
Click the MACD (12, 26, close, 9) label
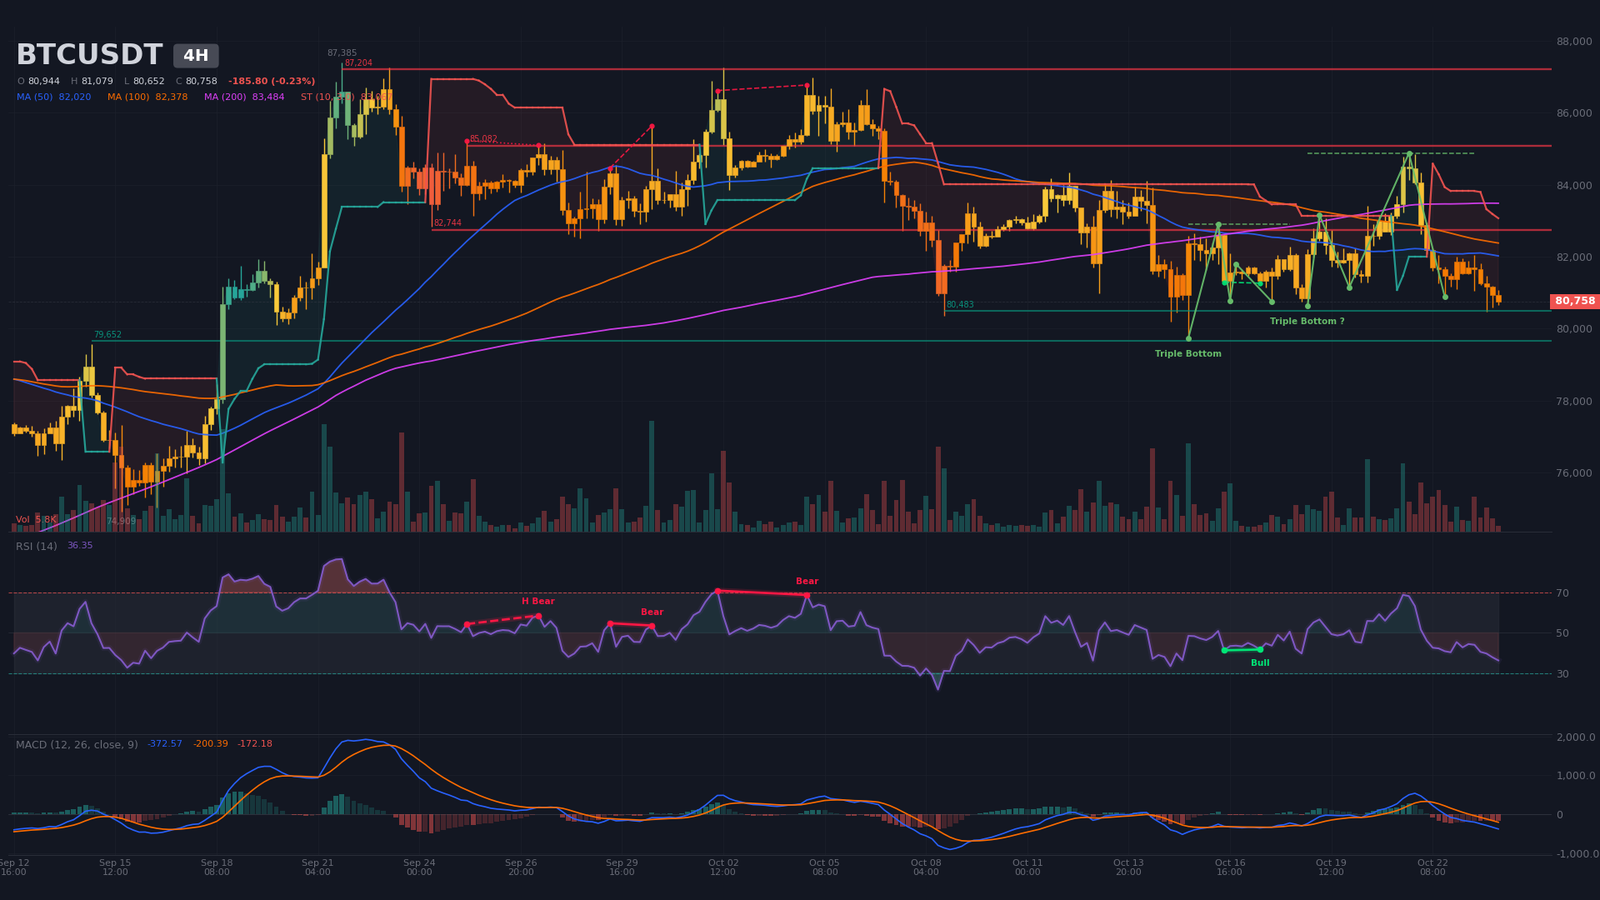pyautogui.click(x=77, y=745)
